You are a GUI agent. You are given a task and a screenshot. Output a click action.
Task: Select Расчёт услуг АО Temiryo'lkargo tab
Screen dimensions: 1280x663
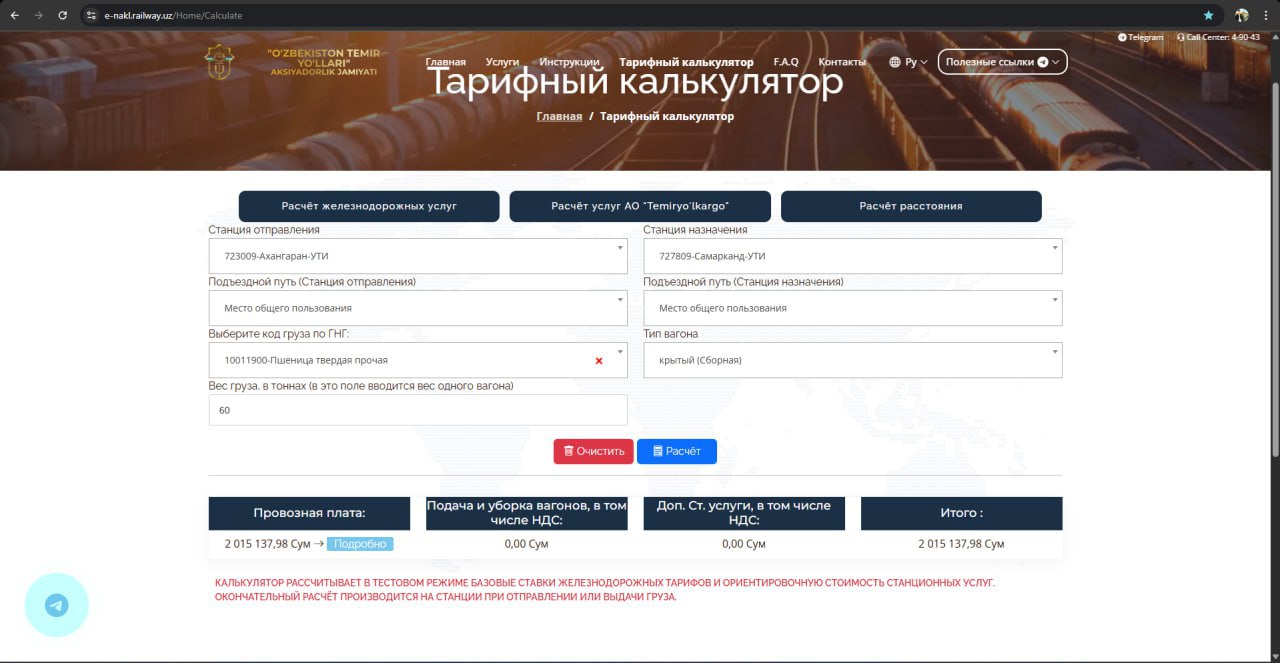coord(640,206)
